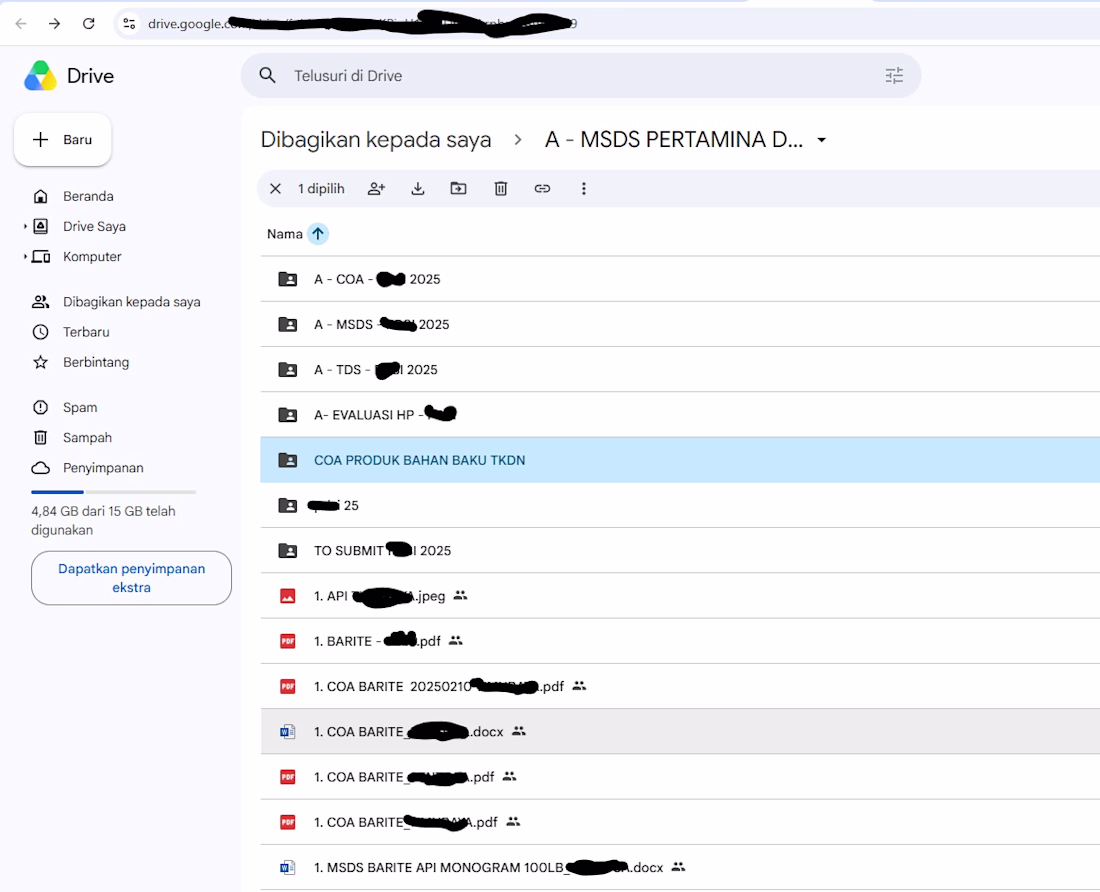Download the selected item
Image resolution: width=1100 pixels, height=892 pixels.
click(x=417, y=189)
